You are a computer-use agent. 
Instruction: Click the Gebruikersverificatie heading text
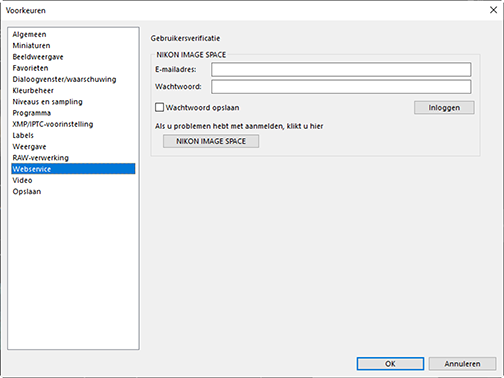pyautogui.click(x=185, y=38)
